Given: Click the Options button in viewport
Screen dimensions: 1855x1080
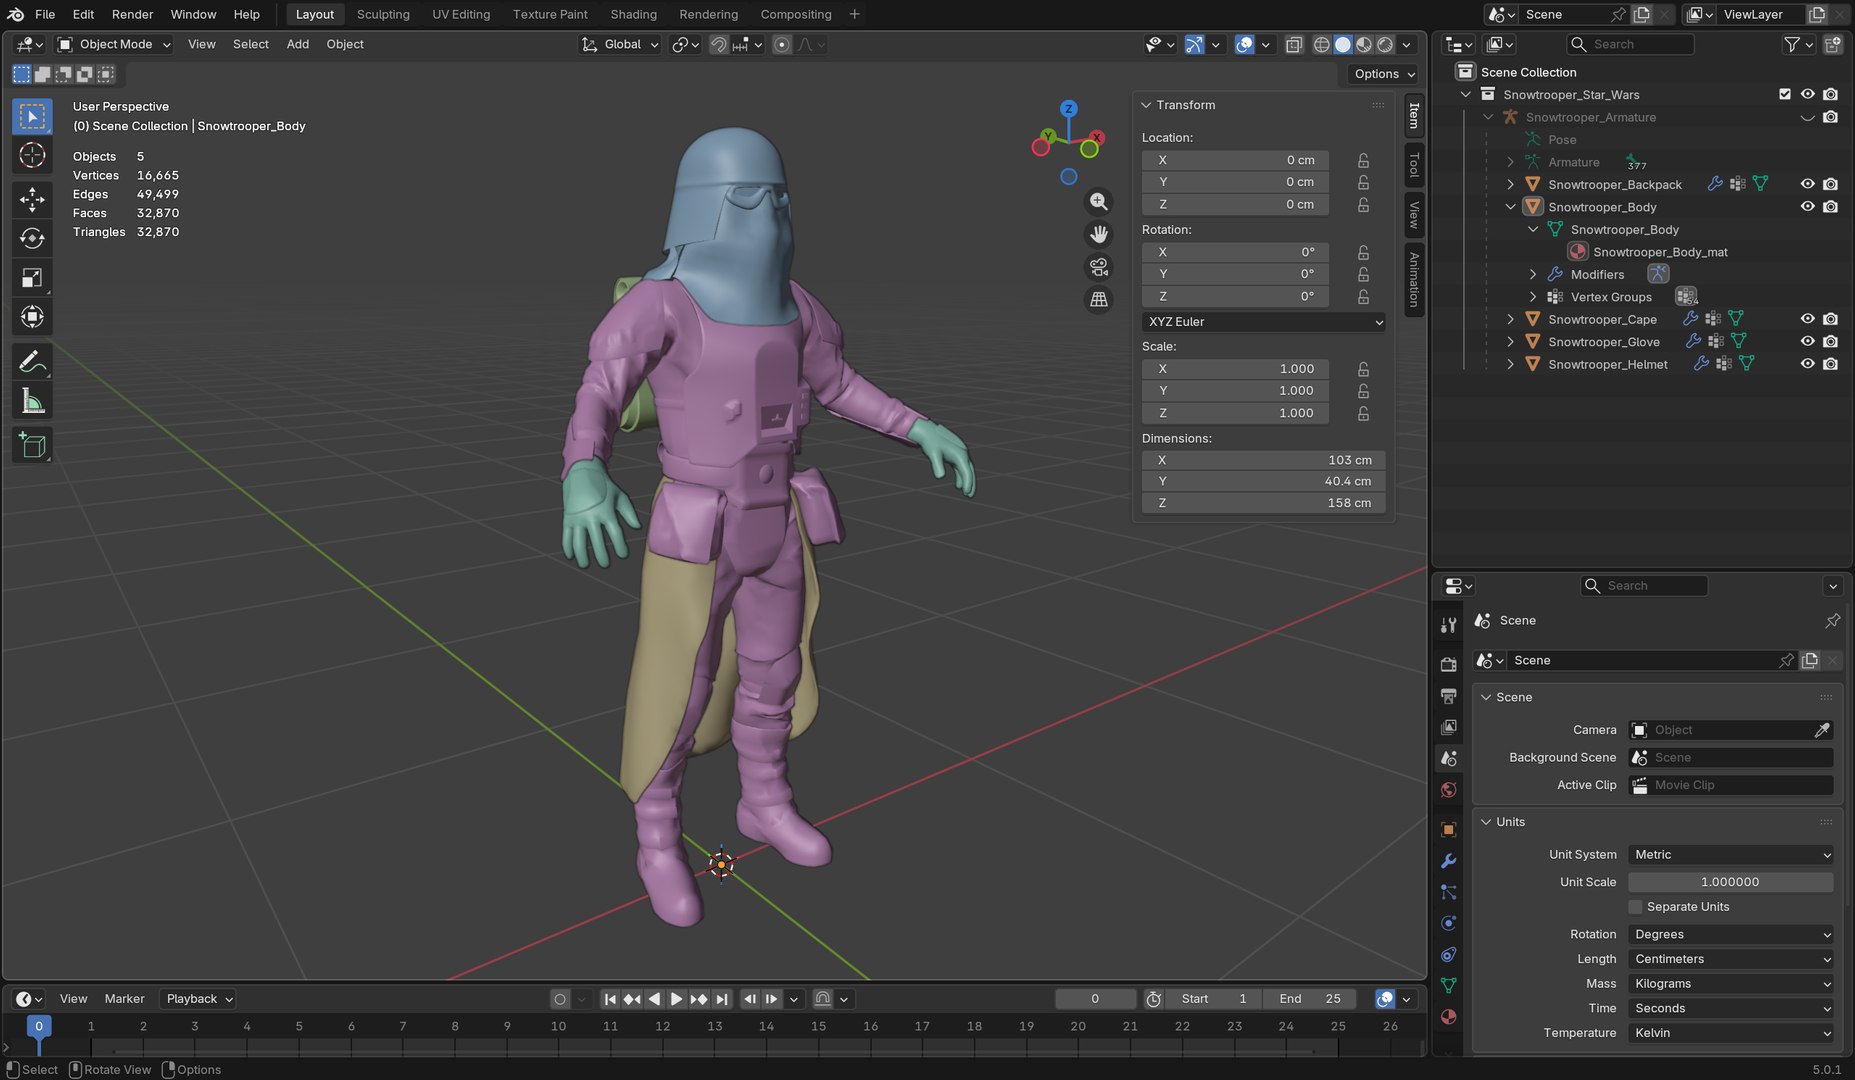Looking at the screenshot, I should pyautogui.click(x=1384, y=74).
